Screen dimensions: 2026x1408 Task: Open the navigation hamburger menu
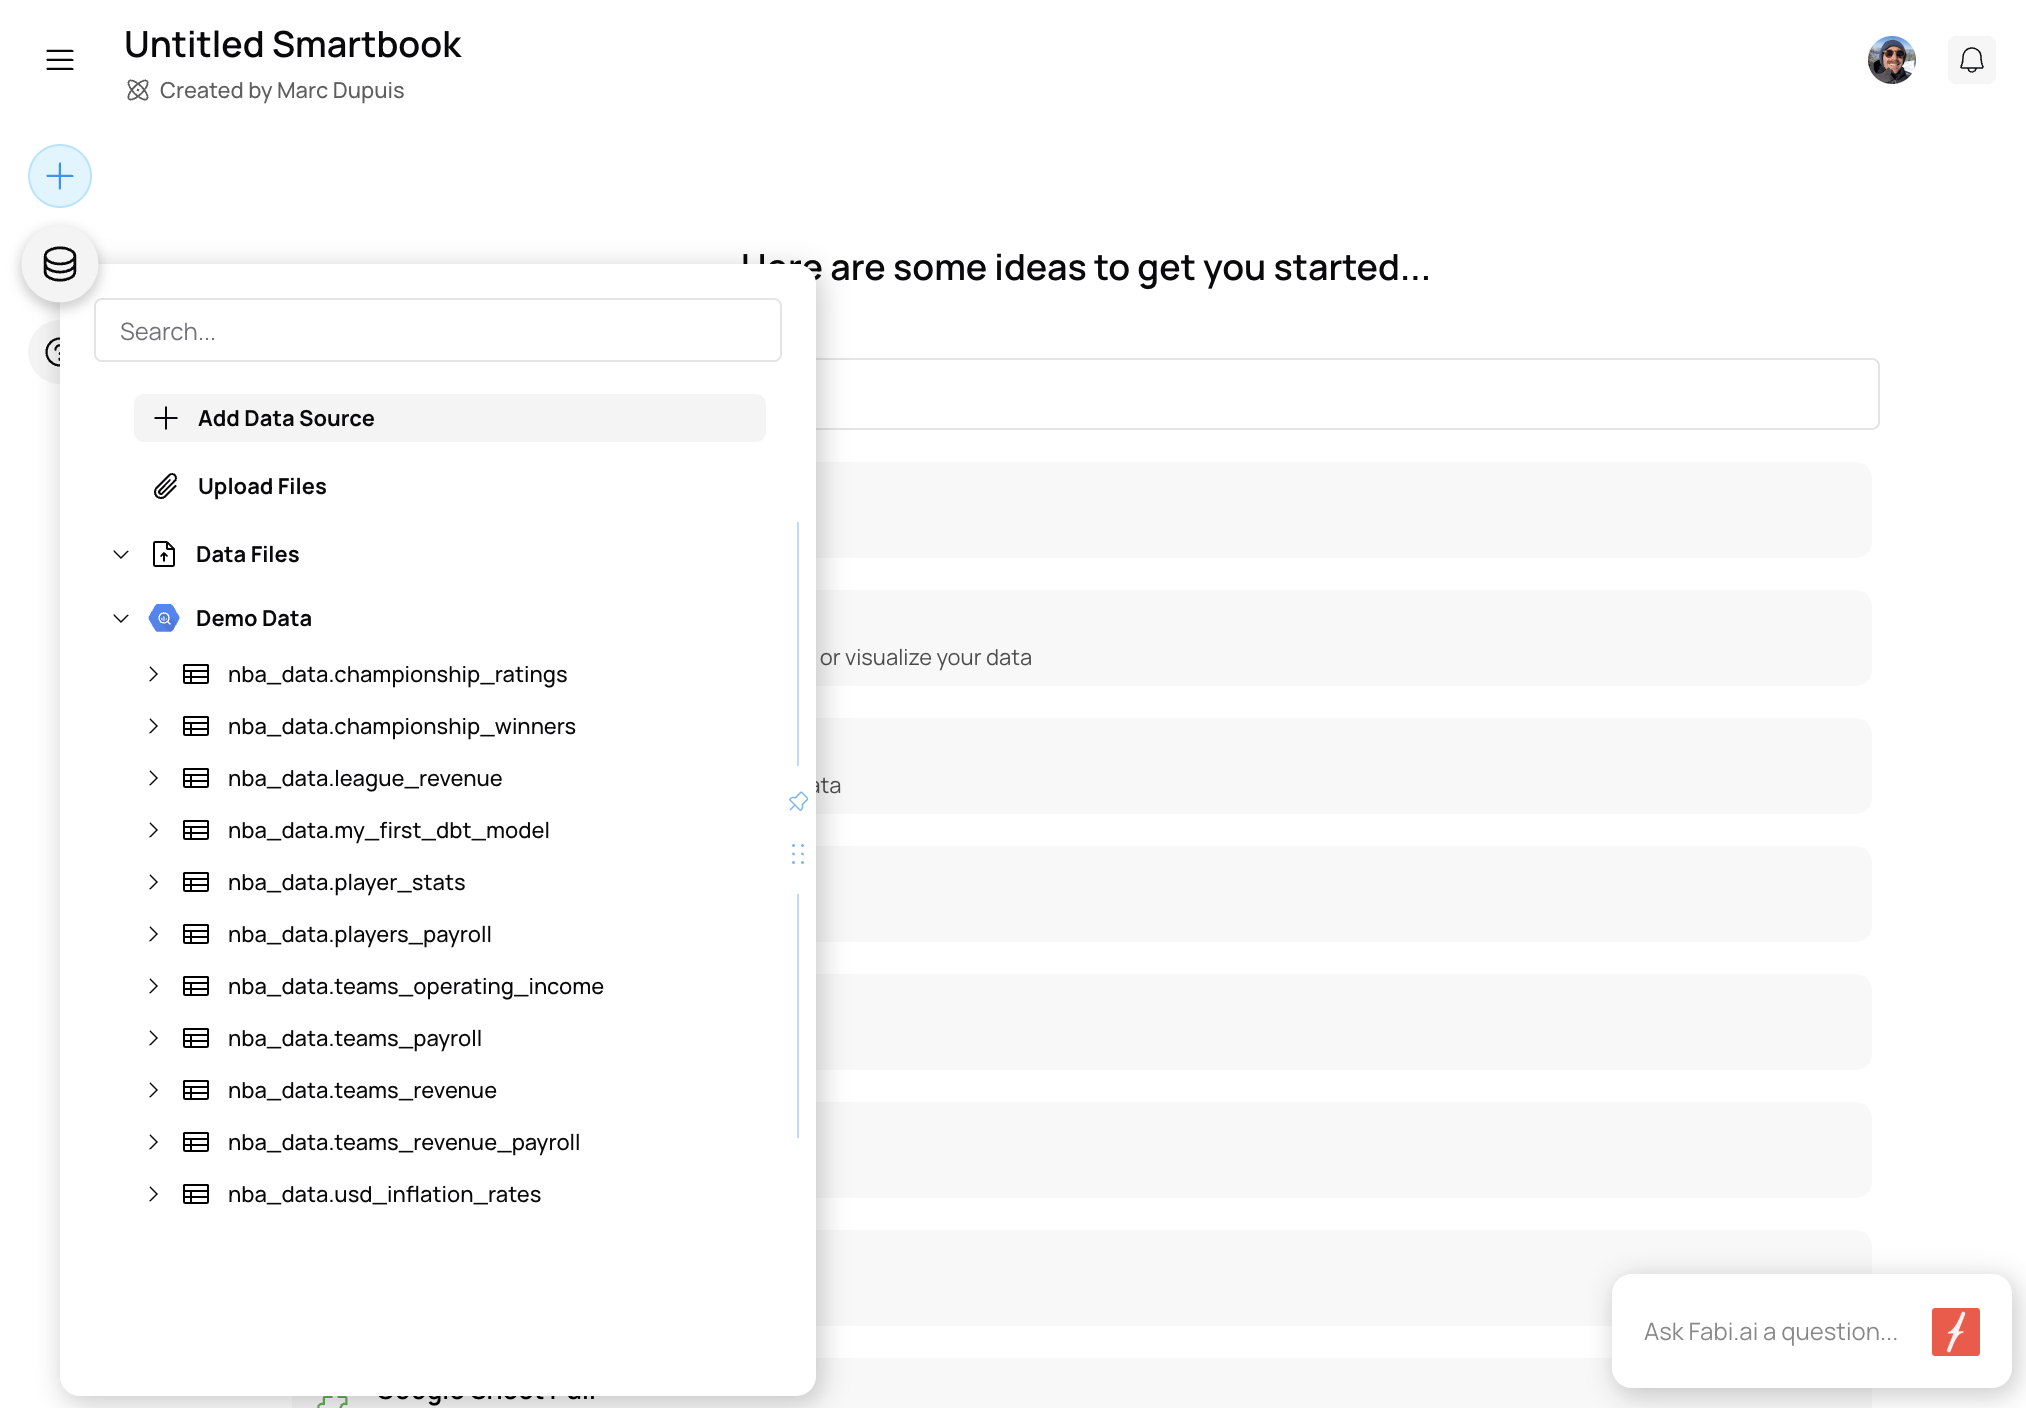59,59
